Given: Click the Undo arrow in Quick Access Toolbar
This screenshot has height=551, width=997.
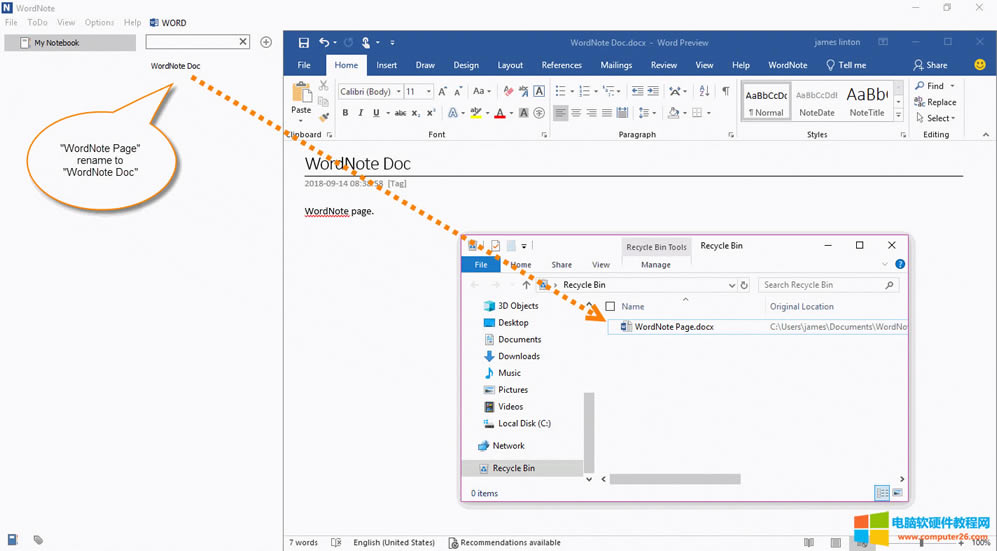Looking at the screenshot, I should 324,43.
